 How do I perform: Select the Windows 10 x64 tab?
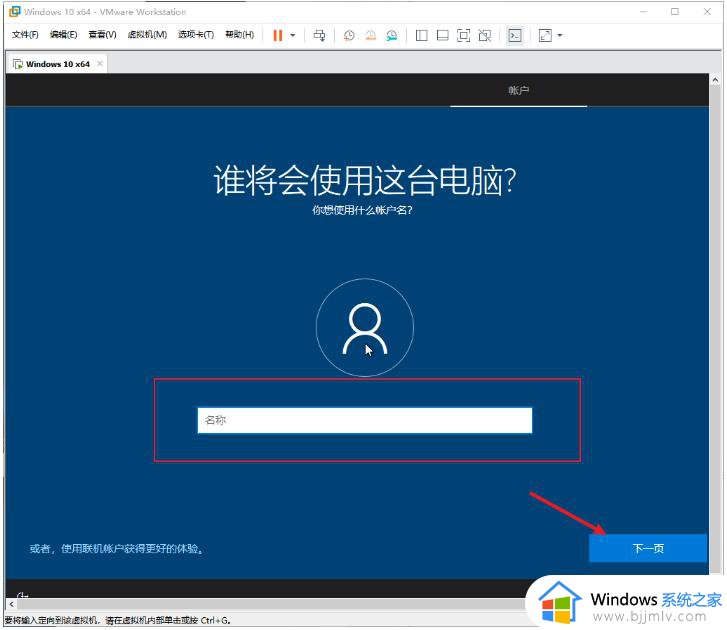pyautogui.click(x=57, y=64)
